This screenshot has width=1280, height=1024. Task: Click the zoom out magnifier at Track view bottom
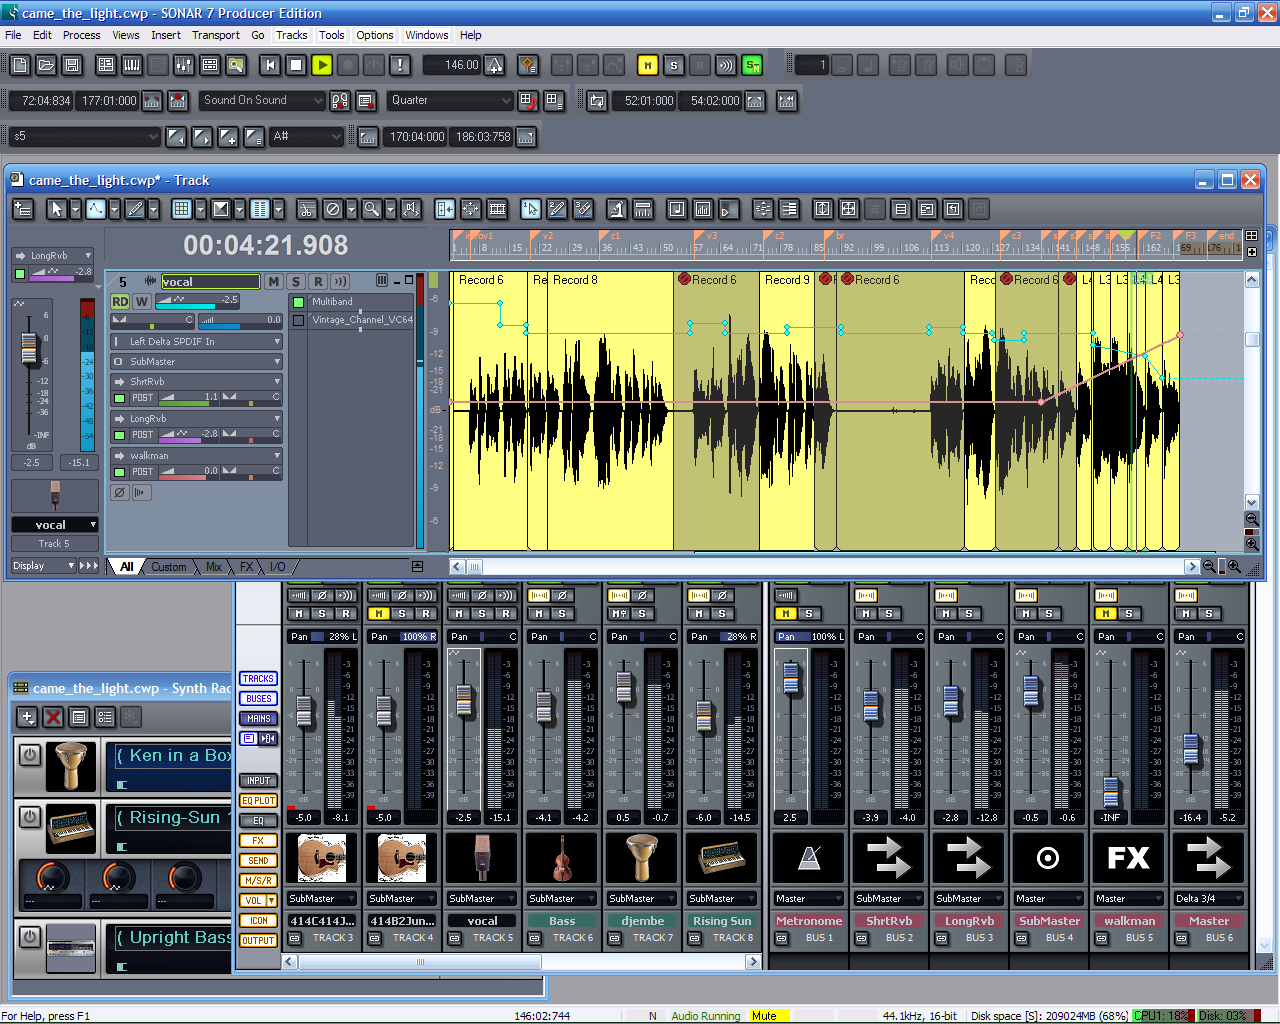coord(1210,567)
